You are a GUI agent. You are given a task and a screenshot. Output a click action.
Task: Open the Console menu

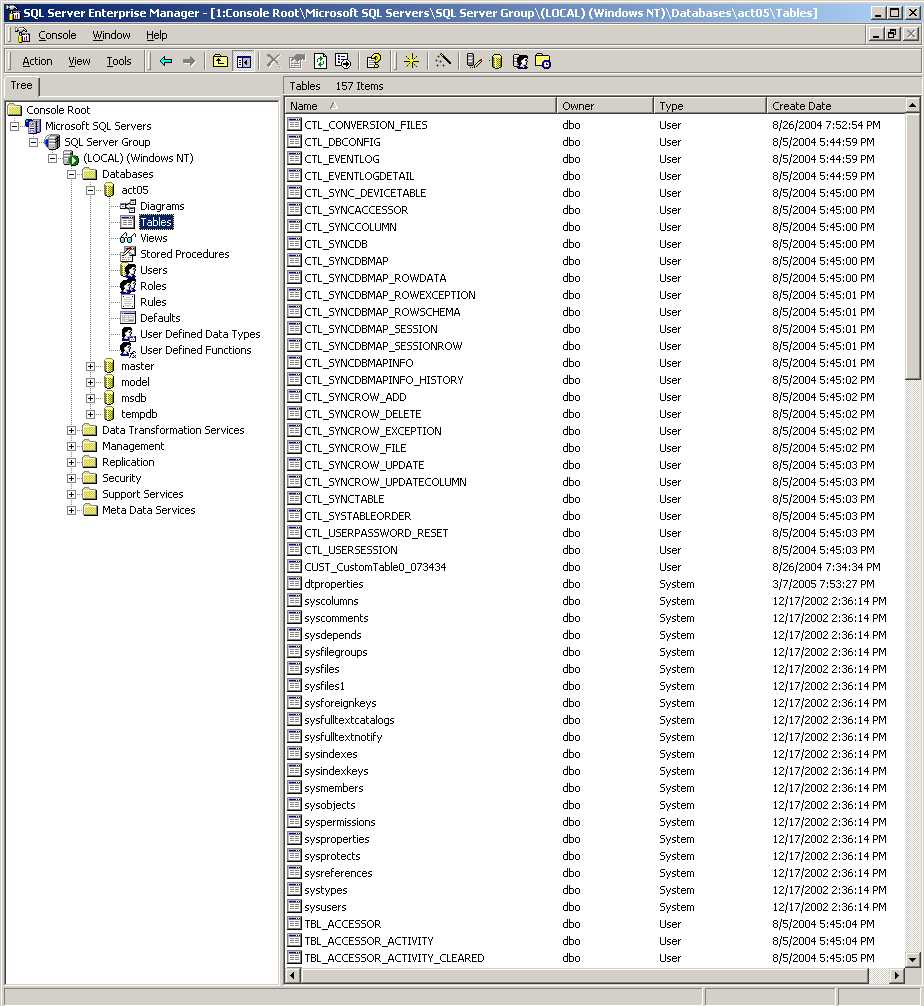[x=57, y=35]
